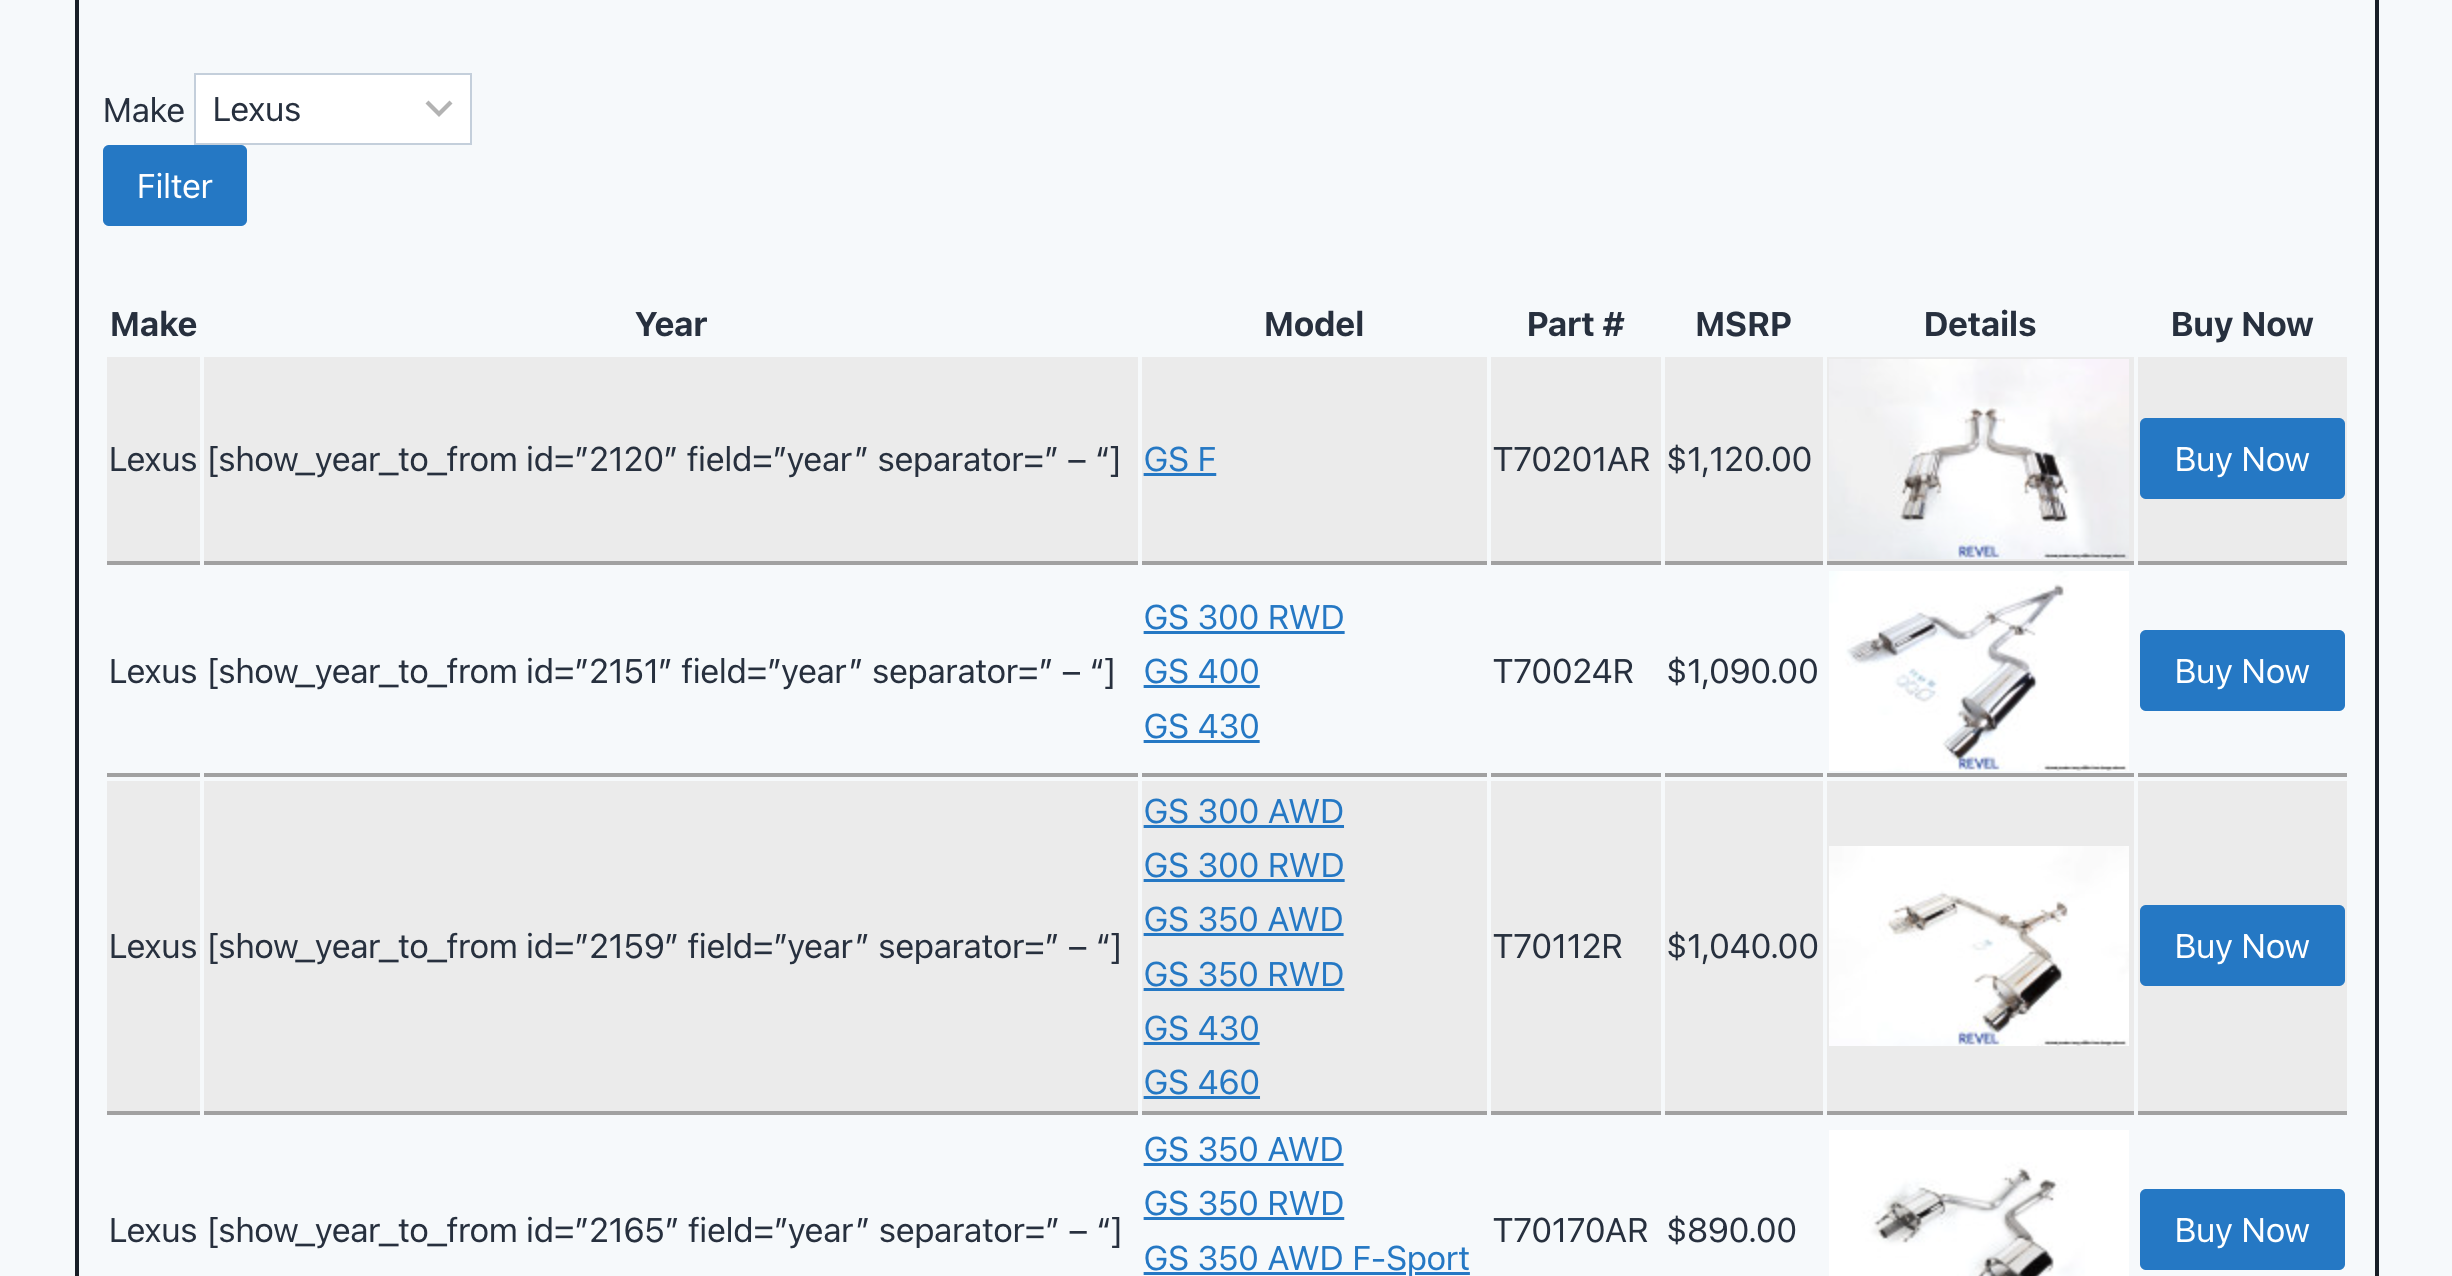The height and width of the screenshot is (1276, 2452).
Task: Click Buy Now for part T70024R
Action: coord(2242,671)
